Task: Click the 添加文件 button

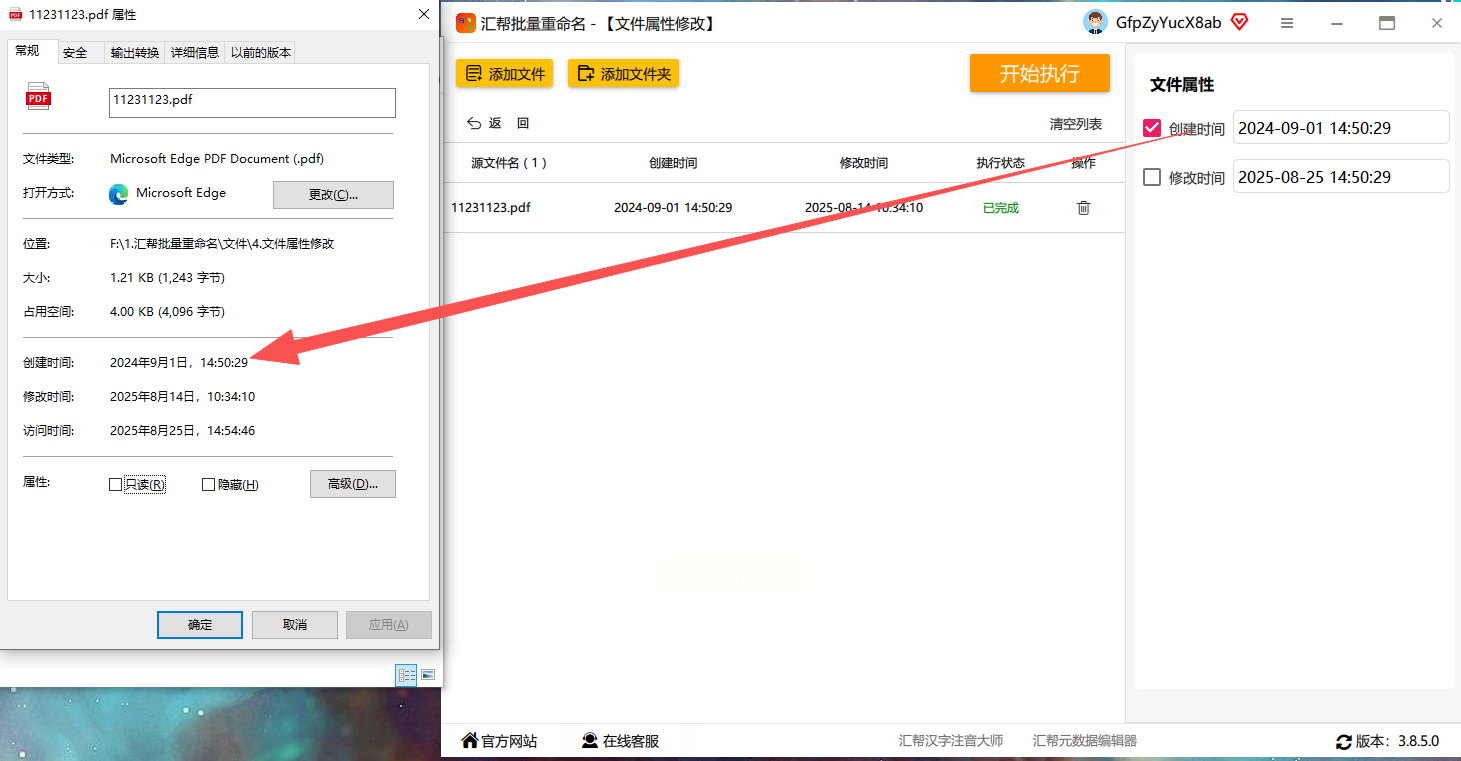Action: [504, 73]
